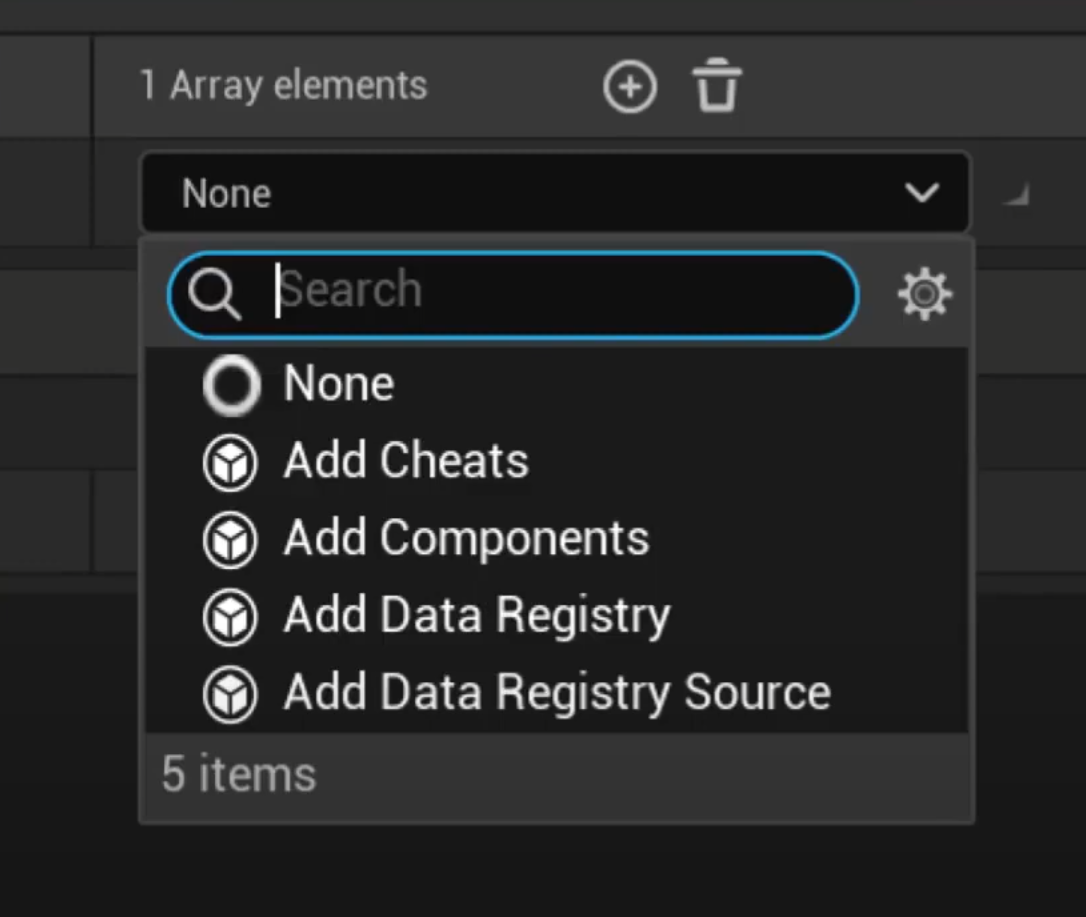Image resolution: width=1086 pixels, height=917 pixels.
Task: Collapse the None class dropdown chevron
Action: pos(922,193)
